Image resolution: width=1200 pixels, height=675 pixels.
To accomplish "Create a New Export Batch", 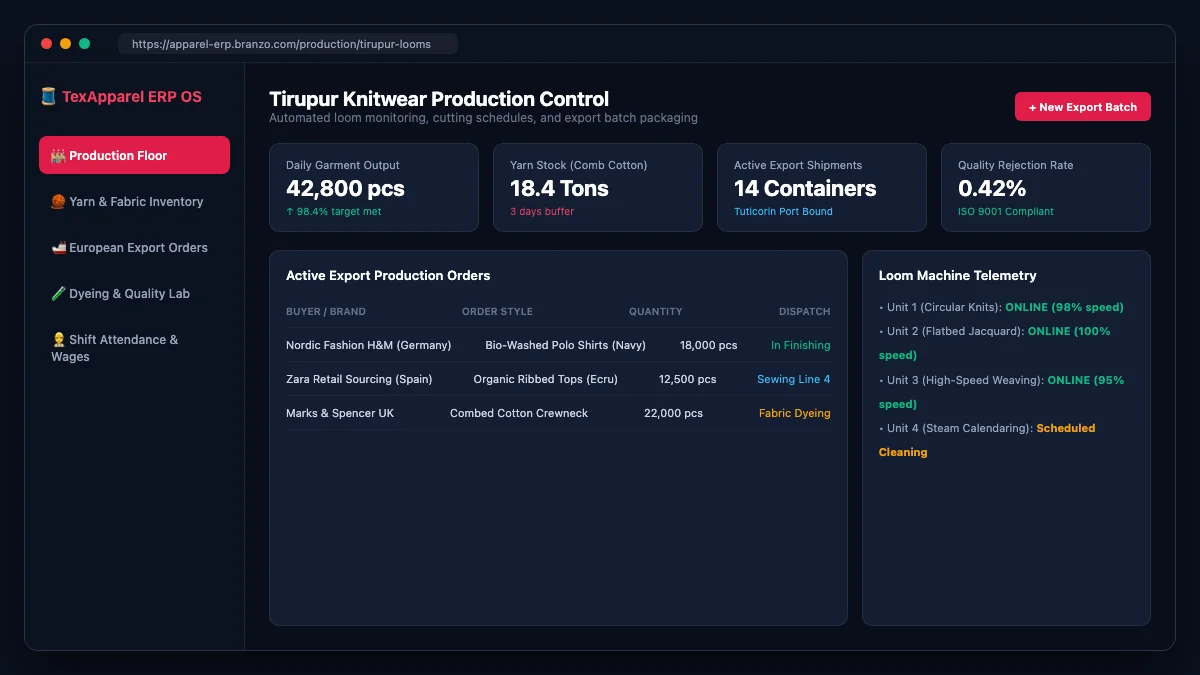I will click(1083, 107).
